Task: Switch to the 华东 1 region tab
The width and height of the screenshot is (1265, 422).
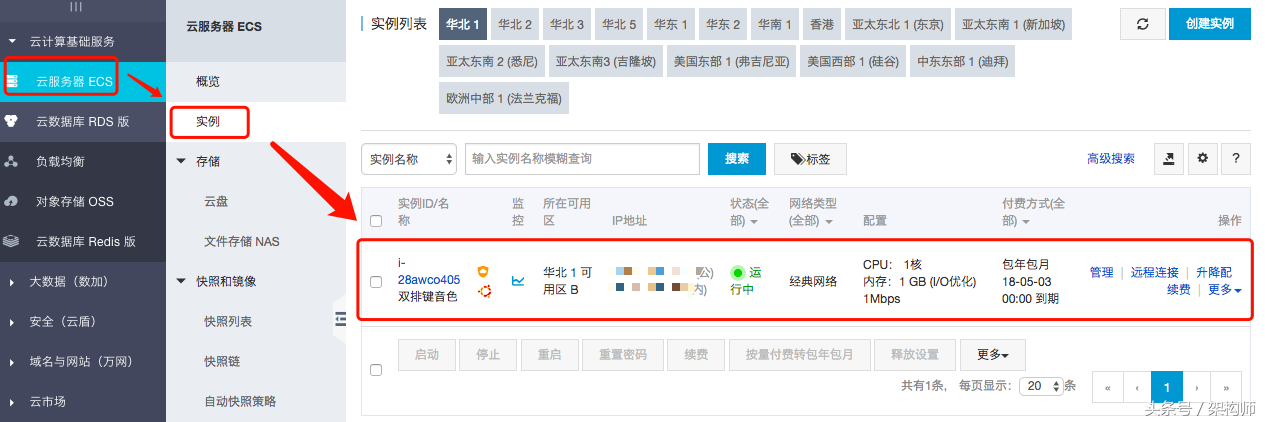Action: [x=671, y=24]
